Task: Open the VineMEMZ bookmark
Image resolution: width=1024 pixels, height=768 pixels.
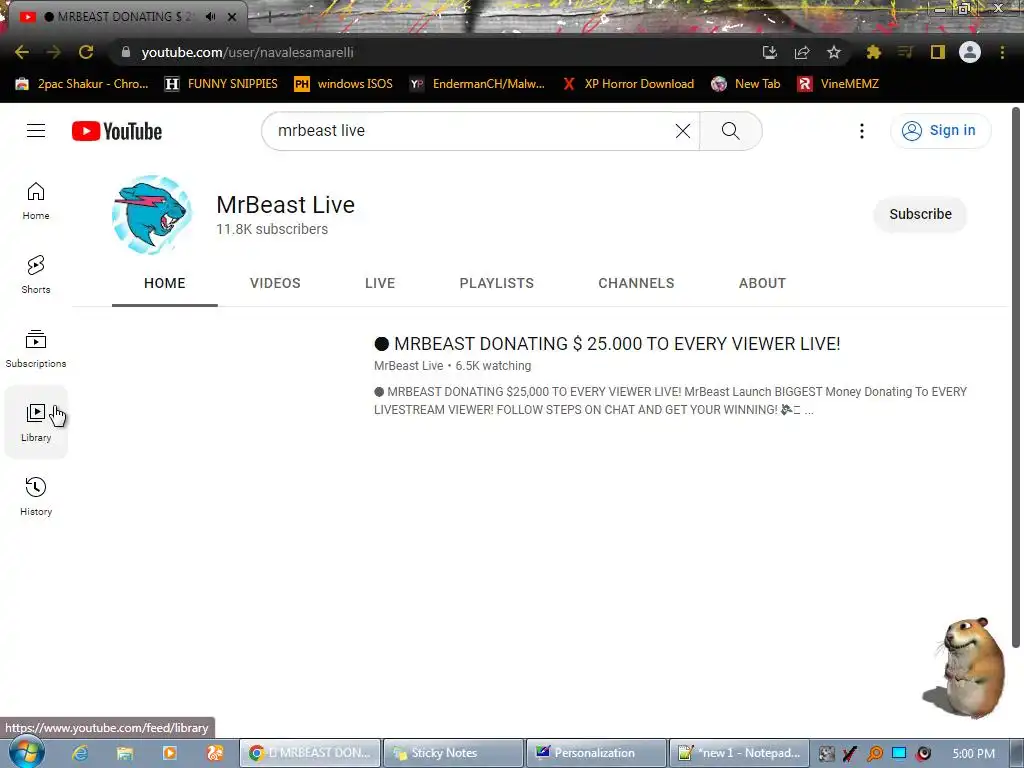Action: (839, 84)
